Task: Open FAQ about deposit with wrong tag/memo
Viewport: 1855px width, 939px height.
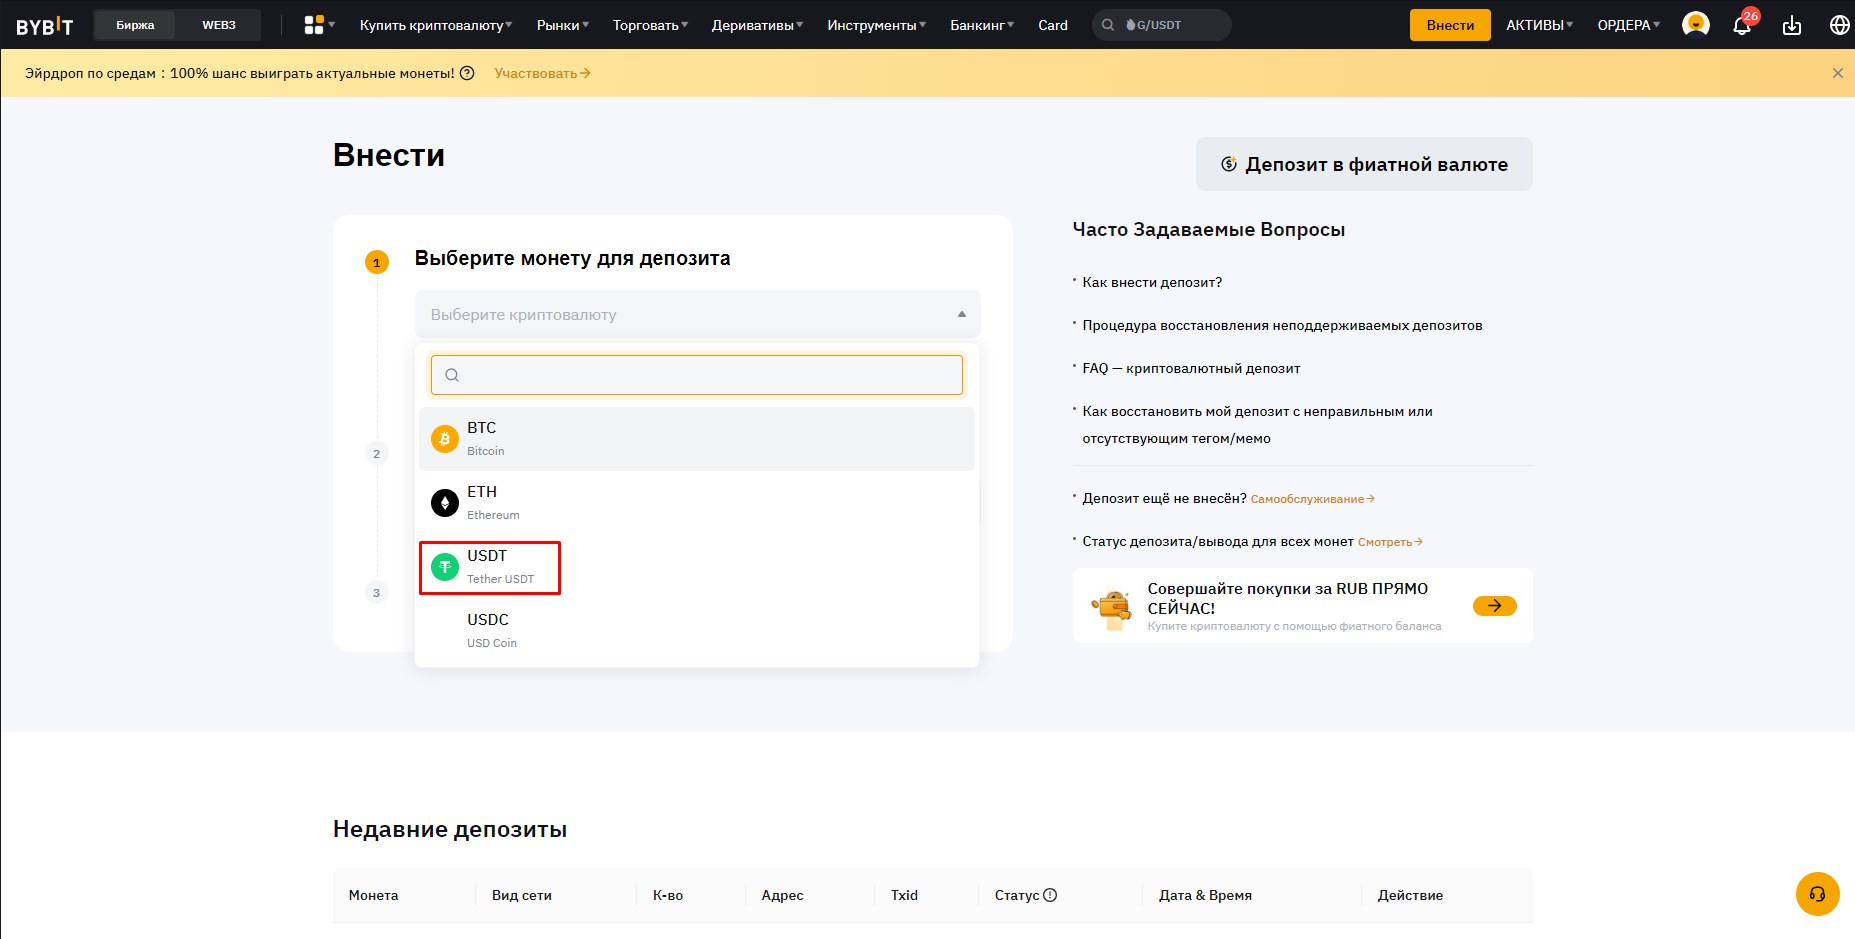Action: (1257, 425)
